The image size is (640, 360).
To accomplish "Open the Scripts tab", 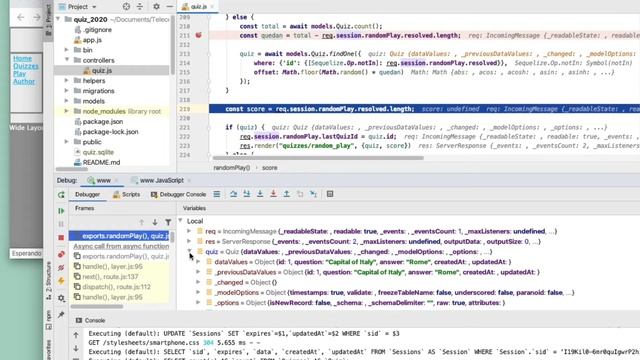I will pyautogui.click(x=127, y=195).
